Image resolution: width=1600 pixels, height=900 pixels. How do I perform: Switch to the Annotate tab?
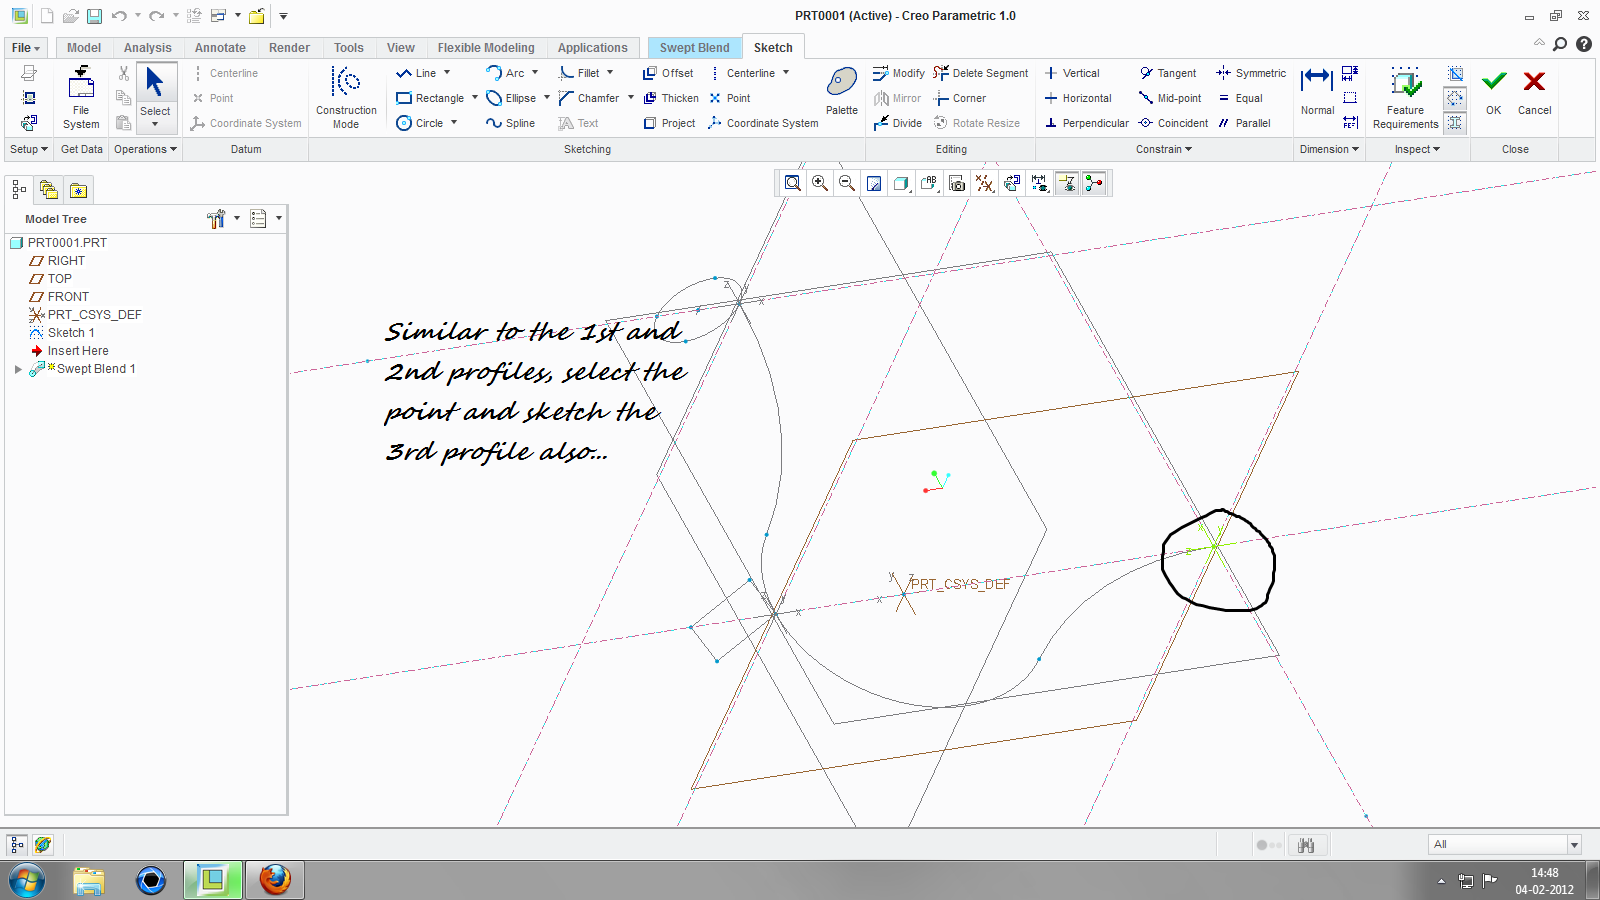point(220,48)
